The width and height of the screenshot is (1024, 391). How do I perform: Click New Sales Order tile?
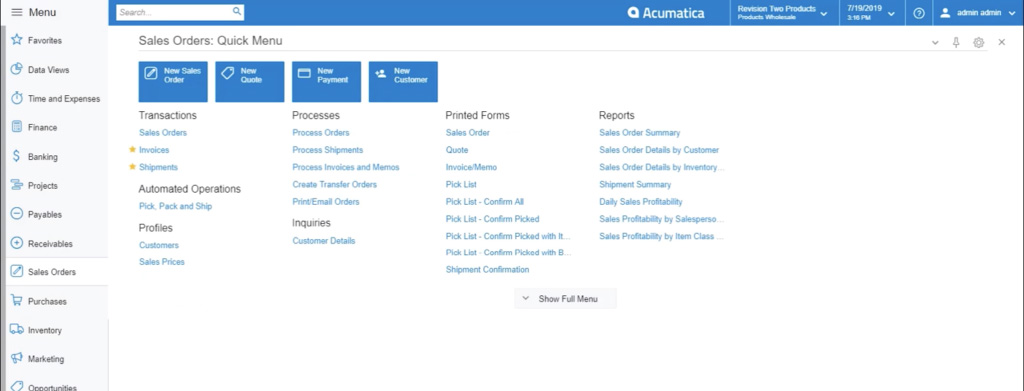[173, 82]
